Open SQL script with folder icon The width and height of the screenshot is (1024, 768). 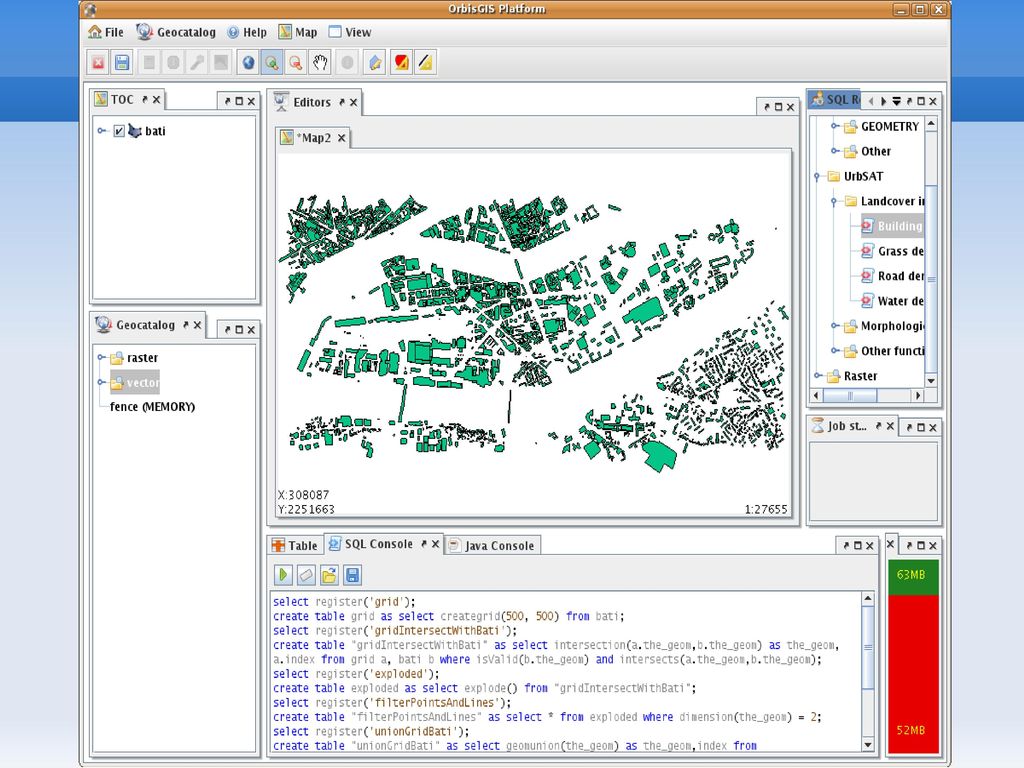[x=329, y=575]
